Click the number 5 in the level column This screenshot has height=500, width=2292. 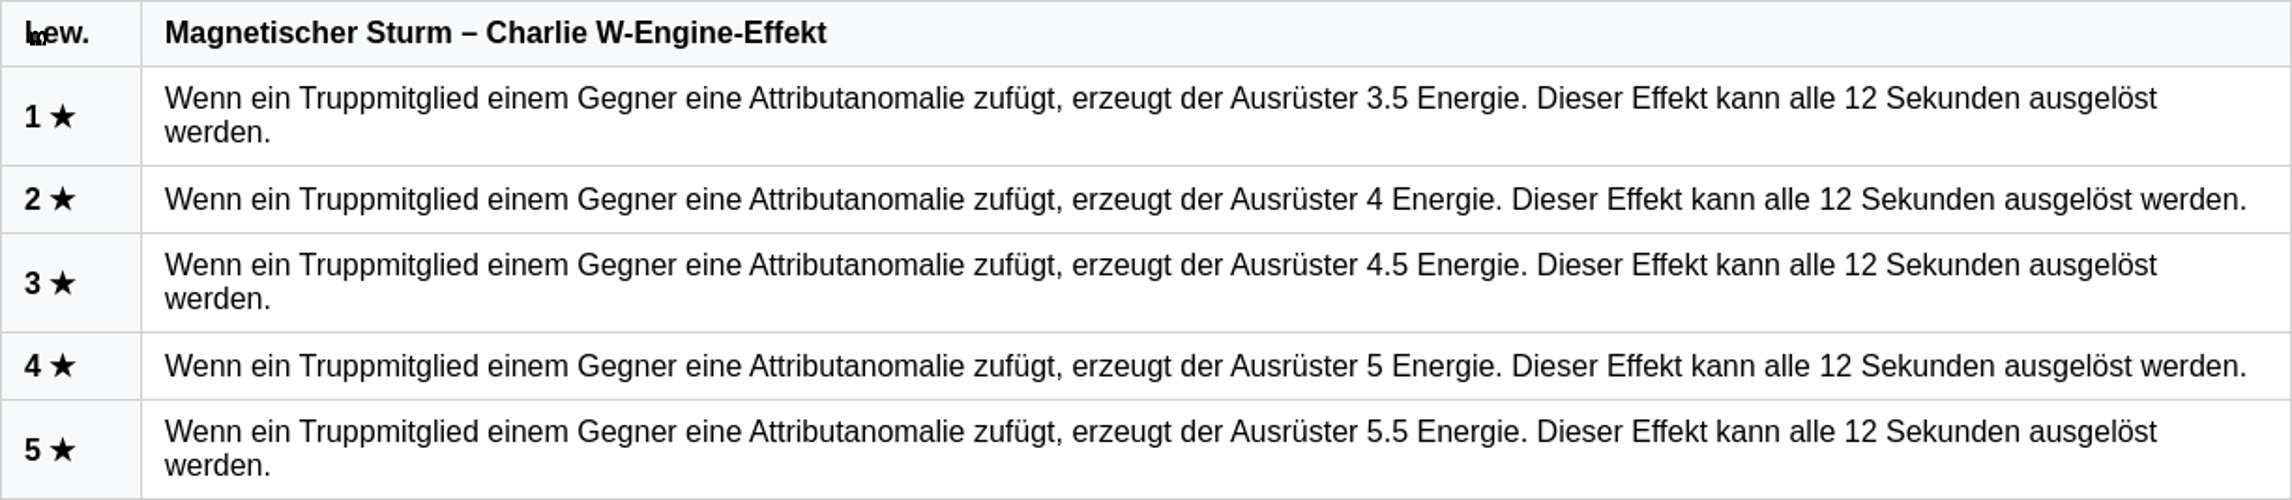click(x=33, y=451)
